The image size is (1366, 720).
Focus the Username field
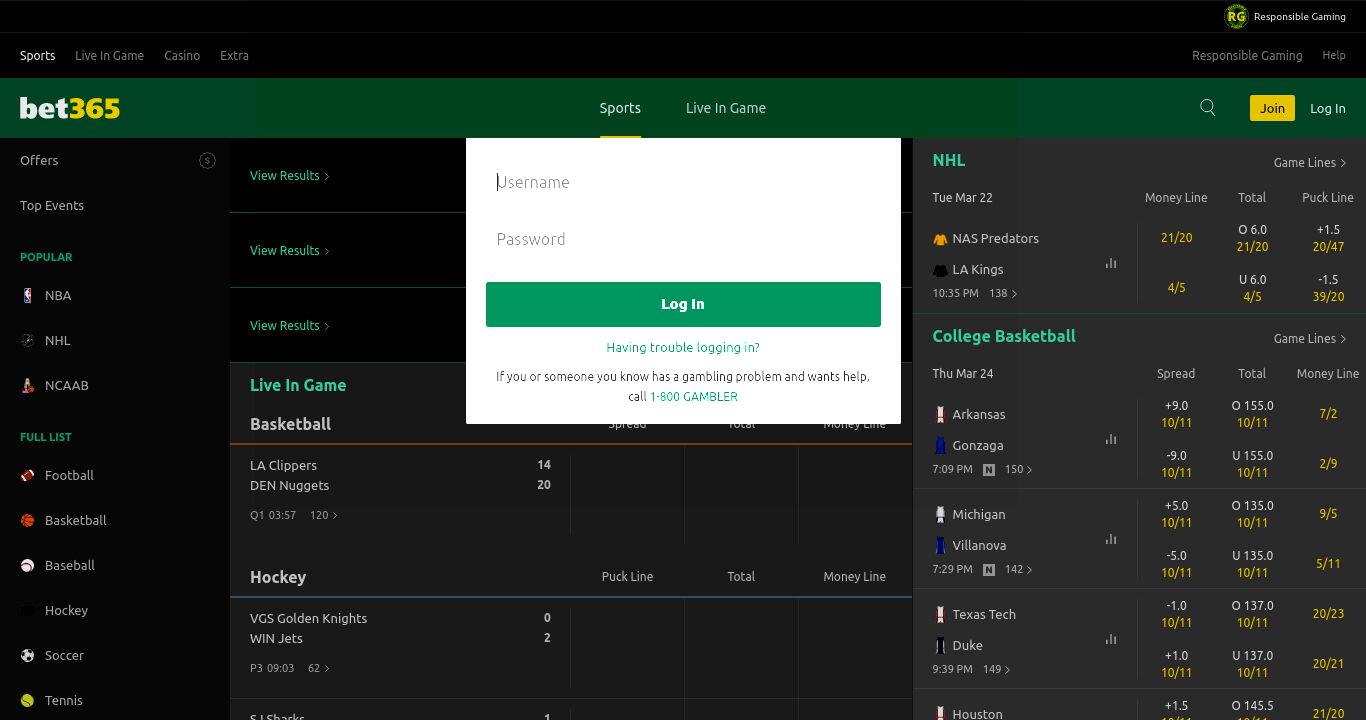(683, 182)
